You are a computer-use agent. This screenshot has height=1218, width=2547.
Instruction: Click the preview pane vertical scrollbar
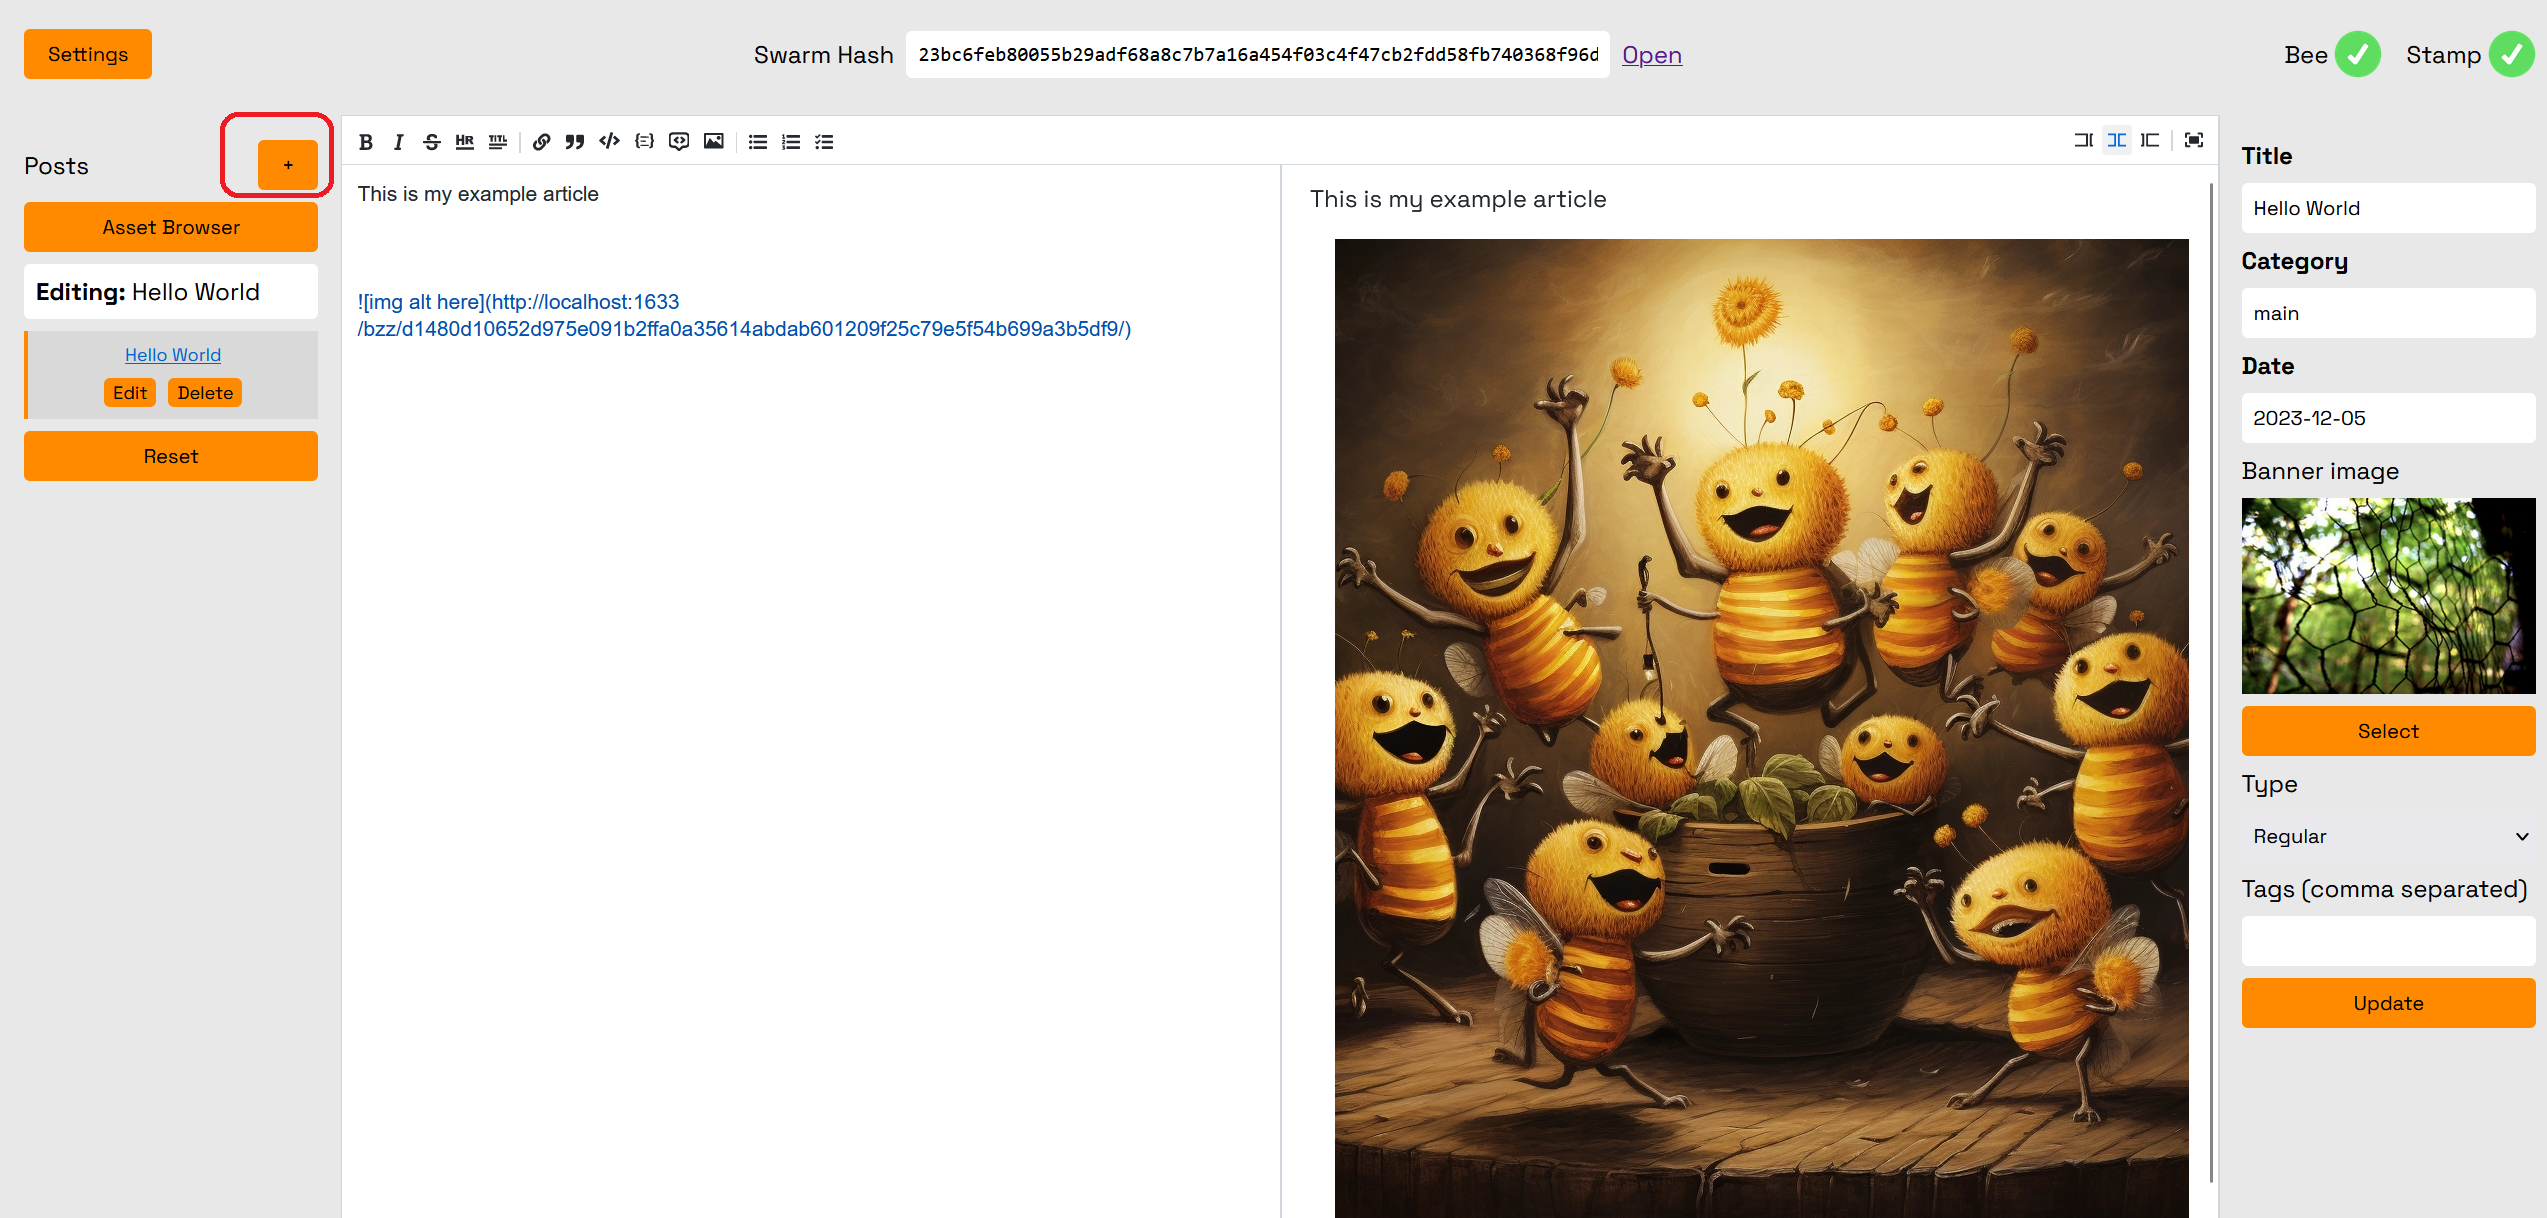point(2210,680)
